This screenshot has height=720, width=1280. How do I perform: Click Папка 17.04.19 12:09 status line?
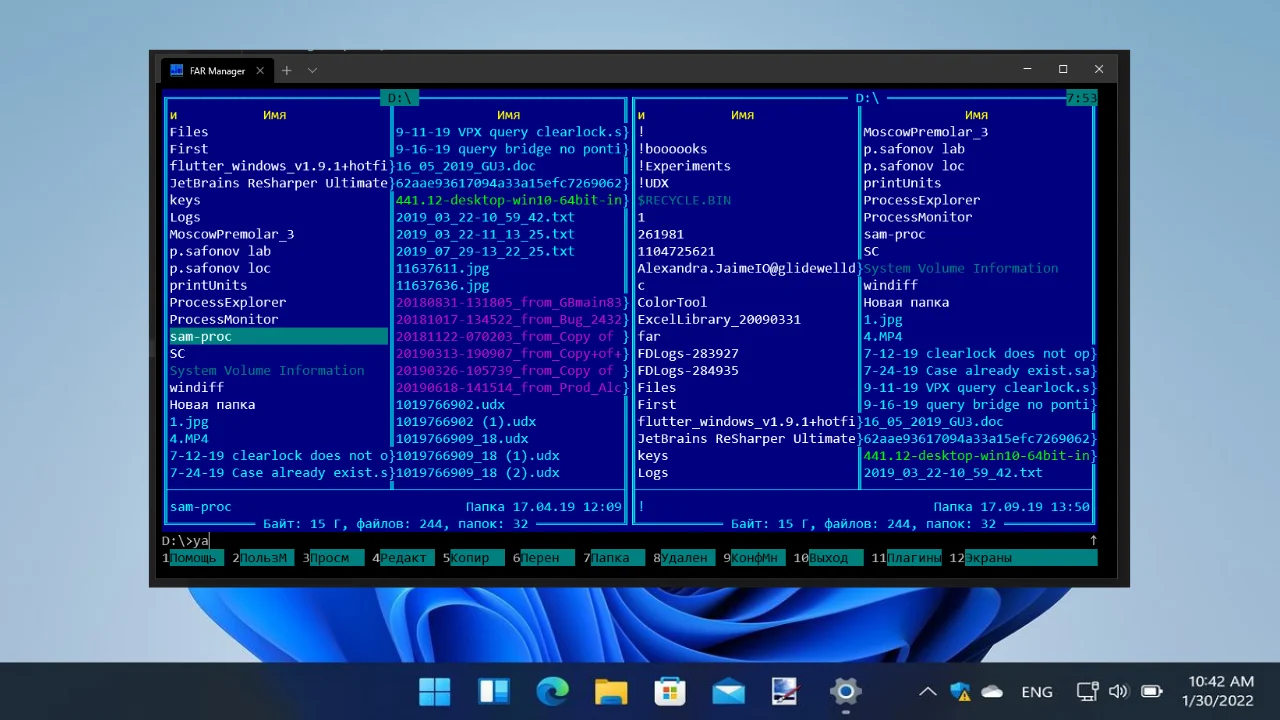(543, 507)
